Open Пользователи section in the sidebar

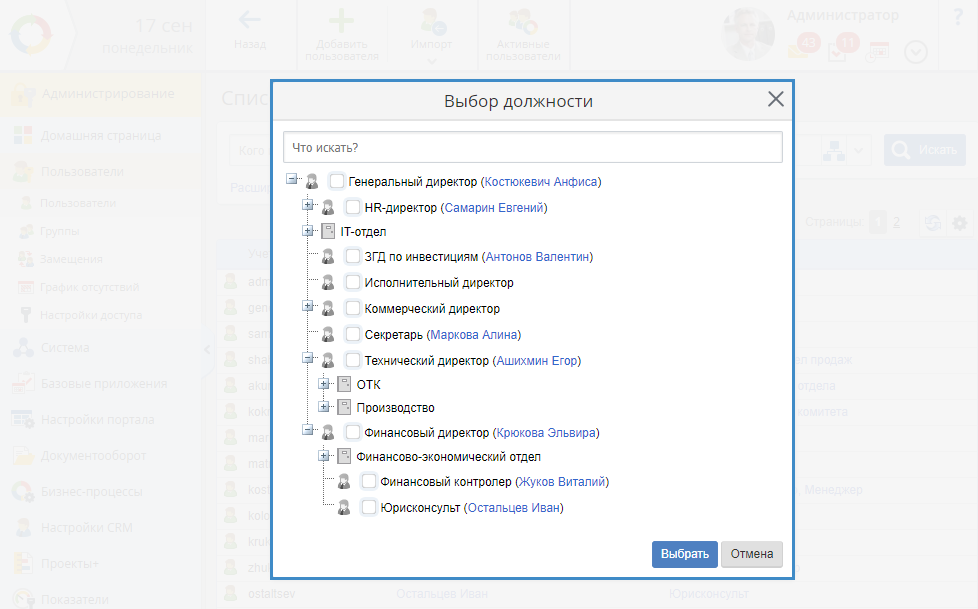click(82, 172)
